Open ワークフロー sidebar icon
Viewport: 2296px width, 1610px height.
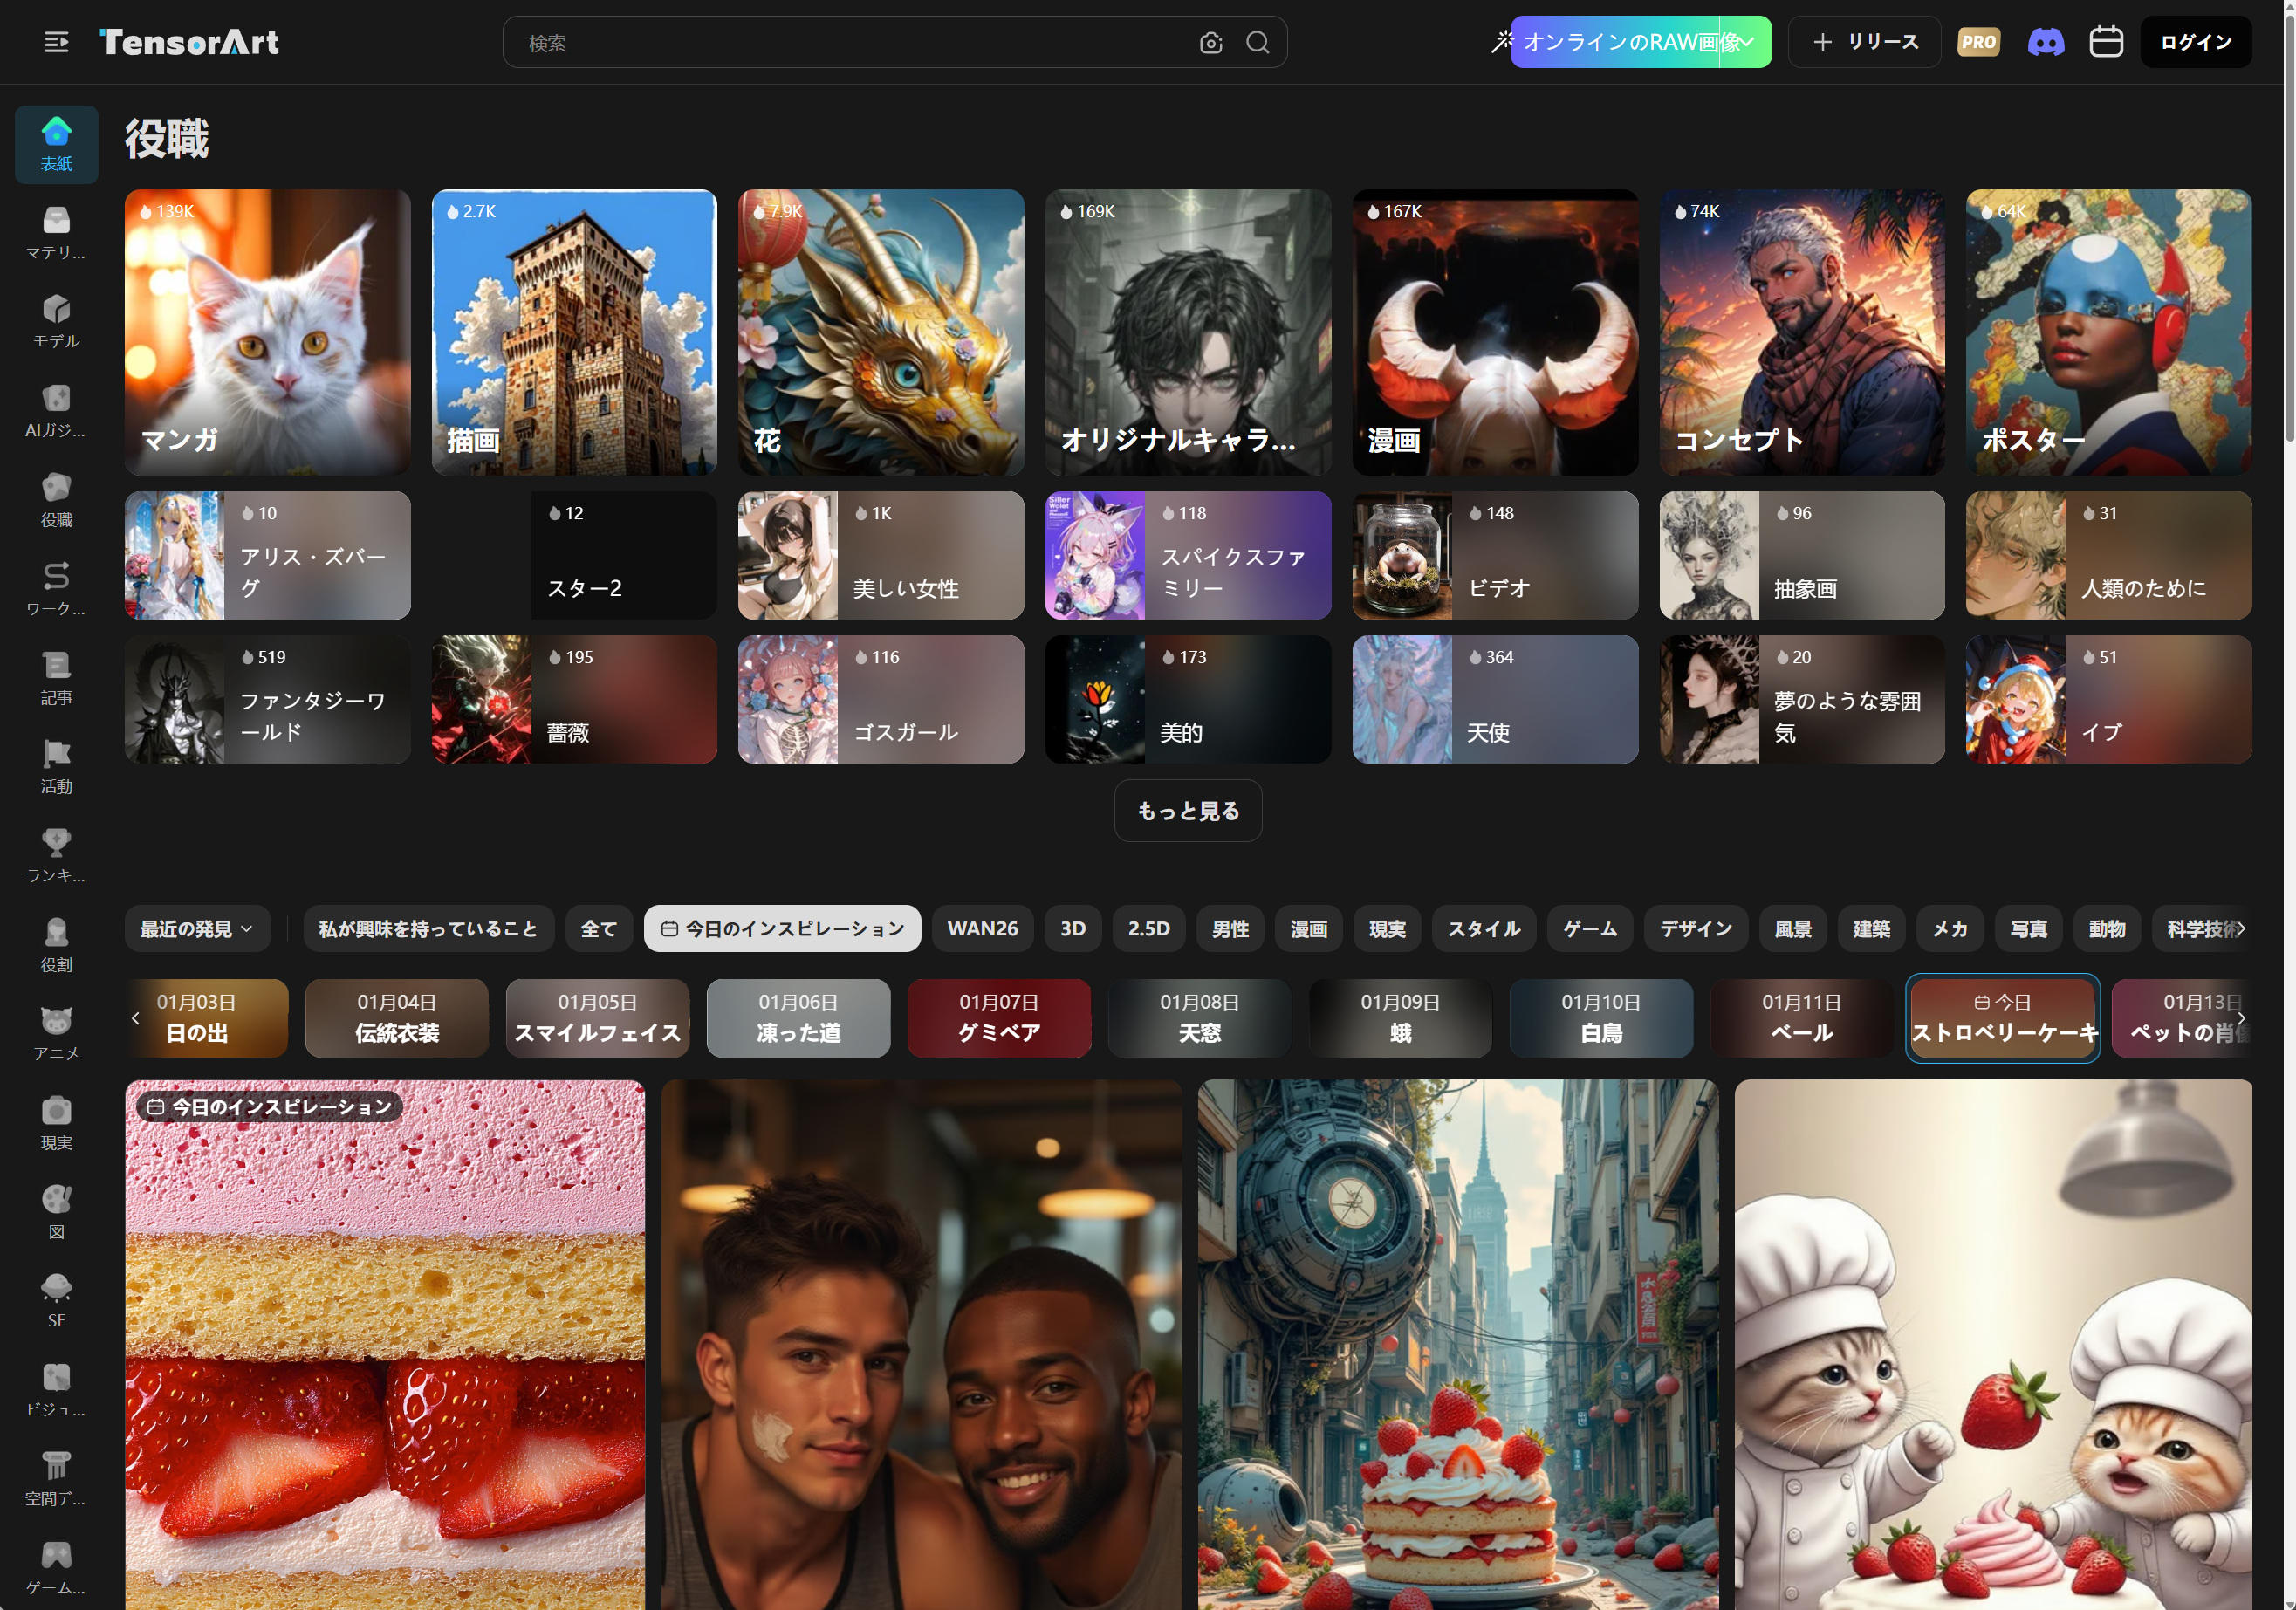click(56, 588)
